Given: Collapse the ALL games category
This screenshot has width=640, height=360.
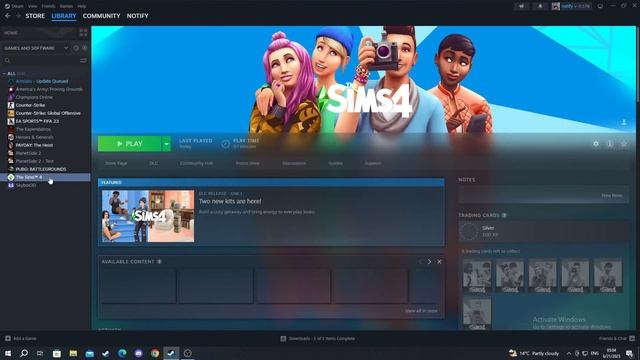Looking at the screenshot, I should 4,74.
